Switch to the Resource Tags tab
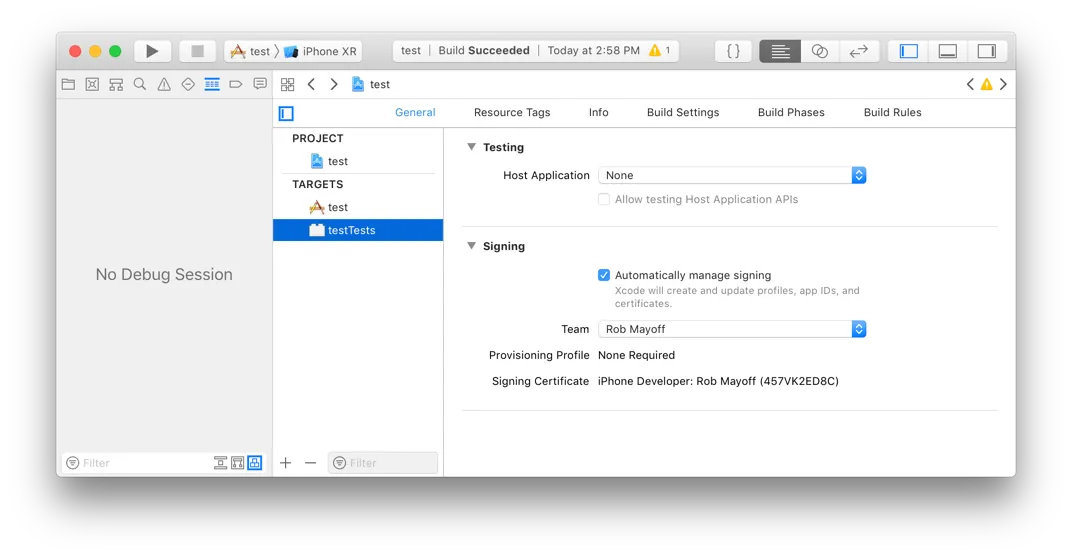The height and width of the screenshot is (557, 1072). 512,112
